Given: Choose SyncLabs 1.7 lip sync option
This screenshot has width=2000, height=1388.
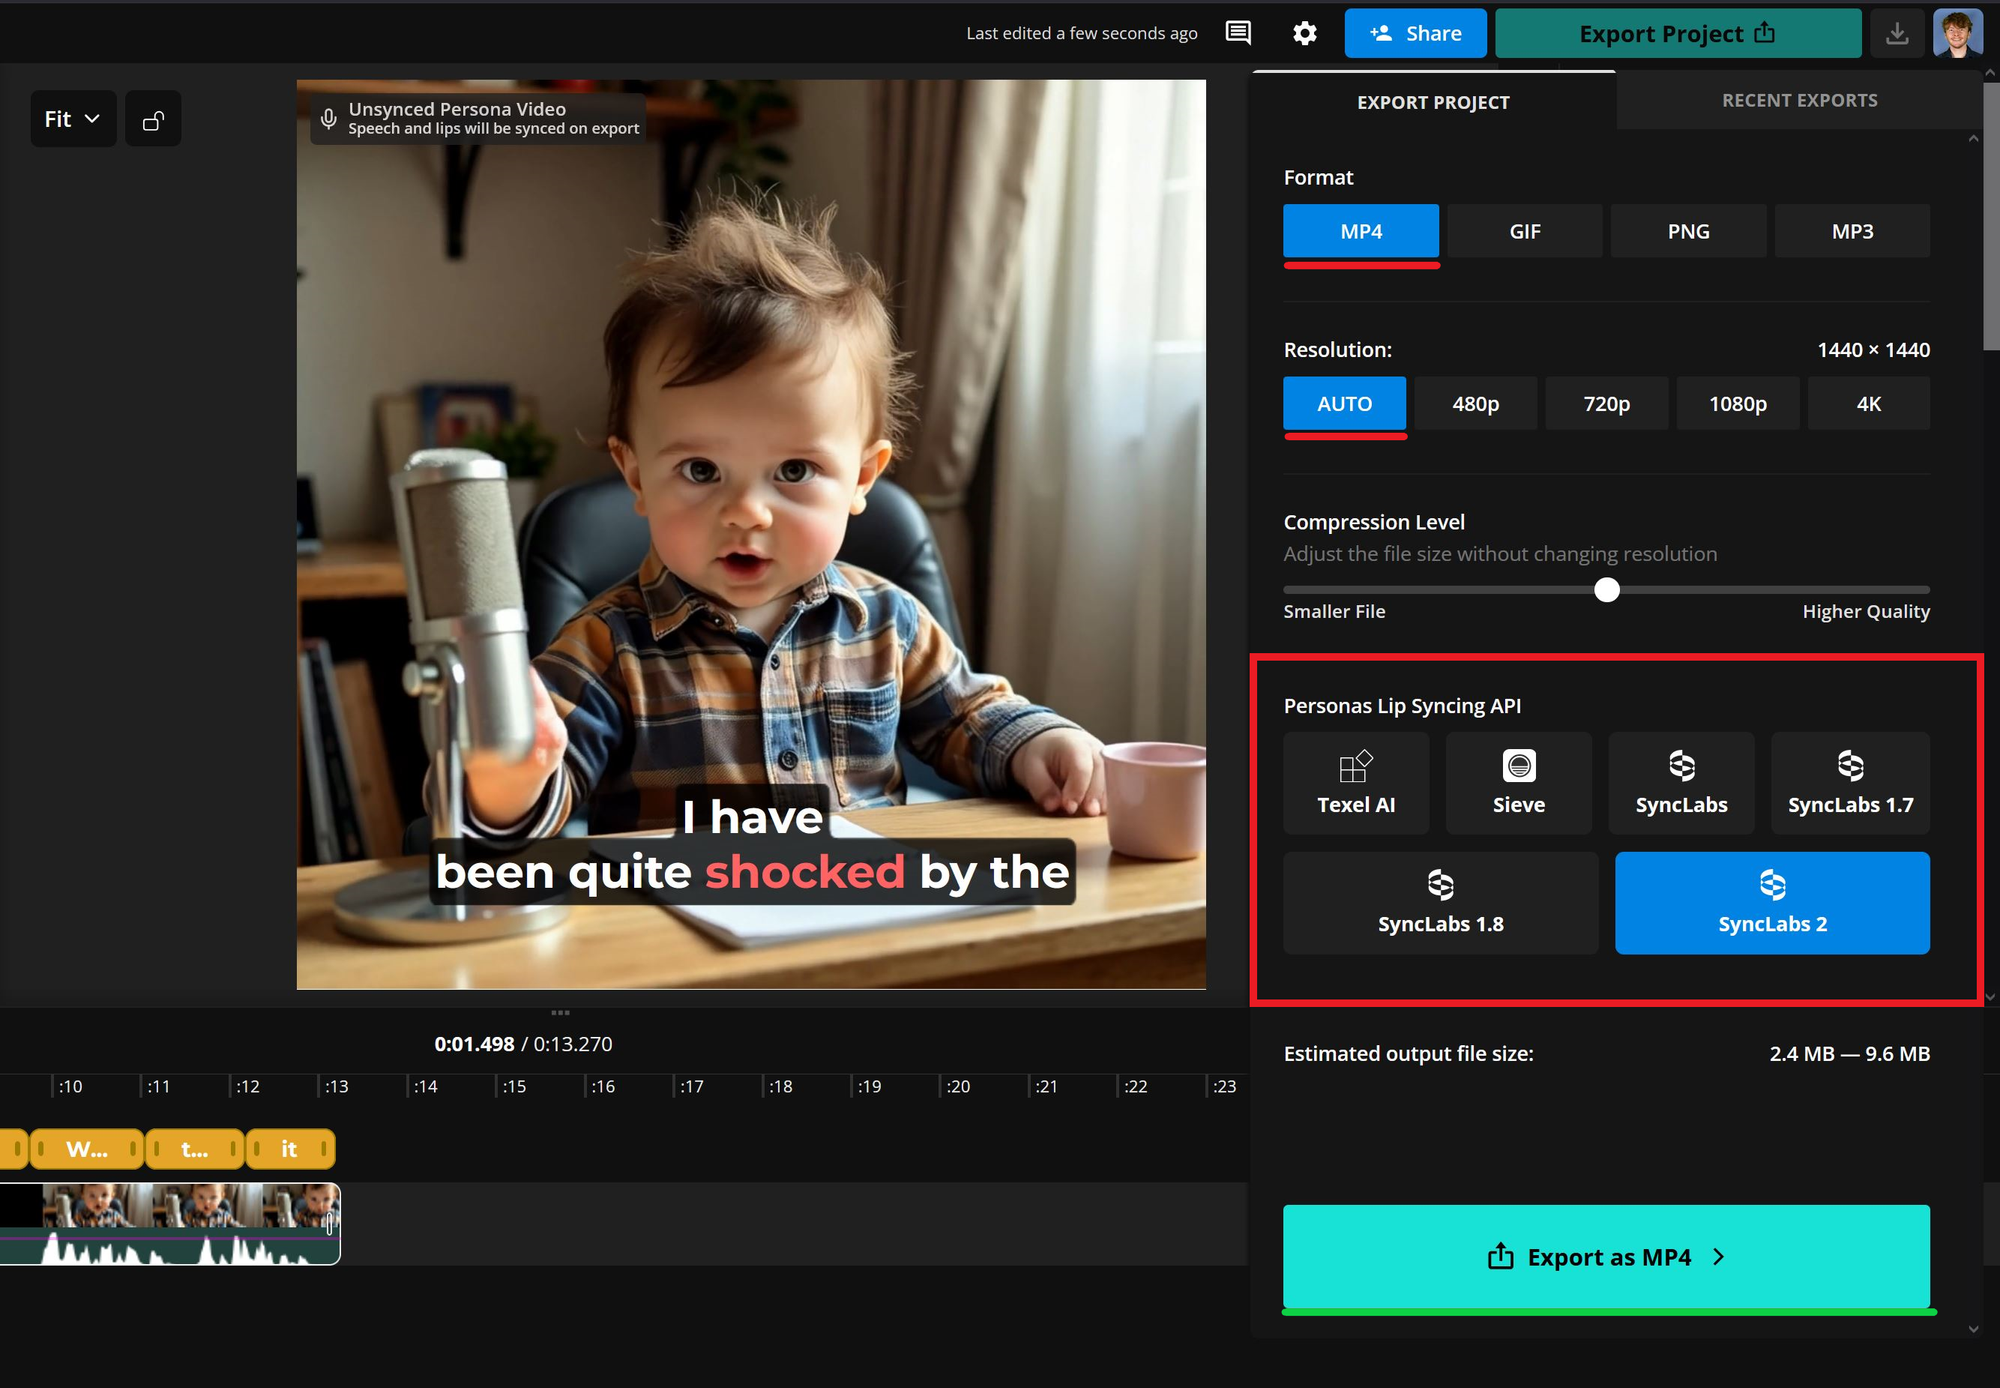Looking at the screenshot, I should point(1850,783).
